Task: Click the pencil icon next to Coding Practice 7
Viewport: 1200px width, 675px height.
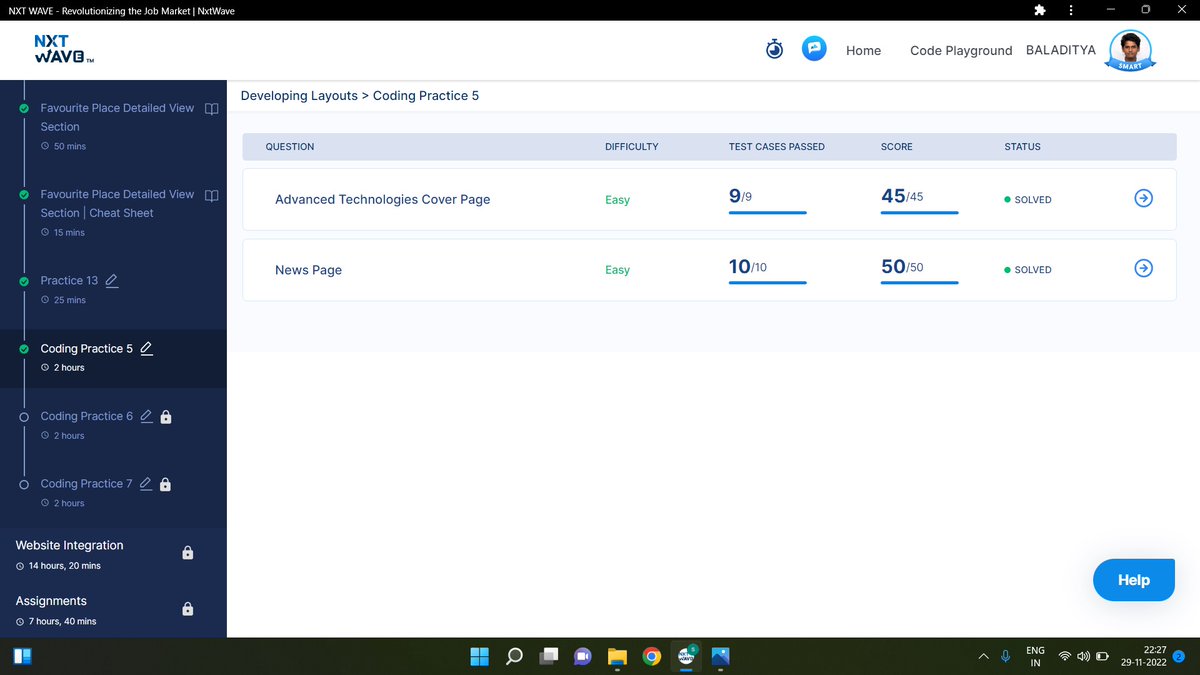Action: [x=146, y=484]
